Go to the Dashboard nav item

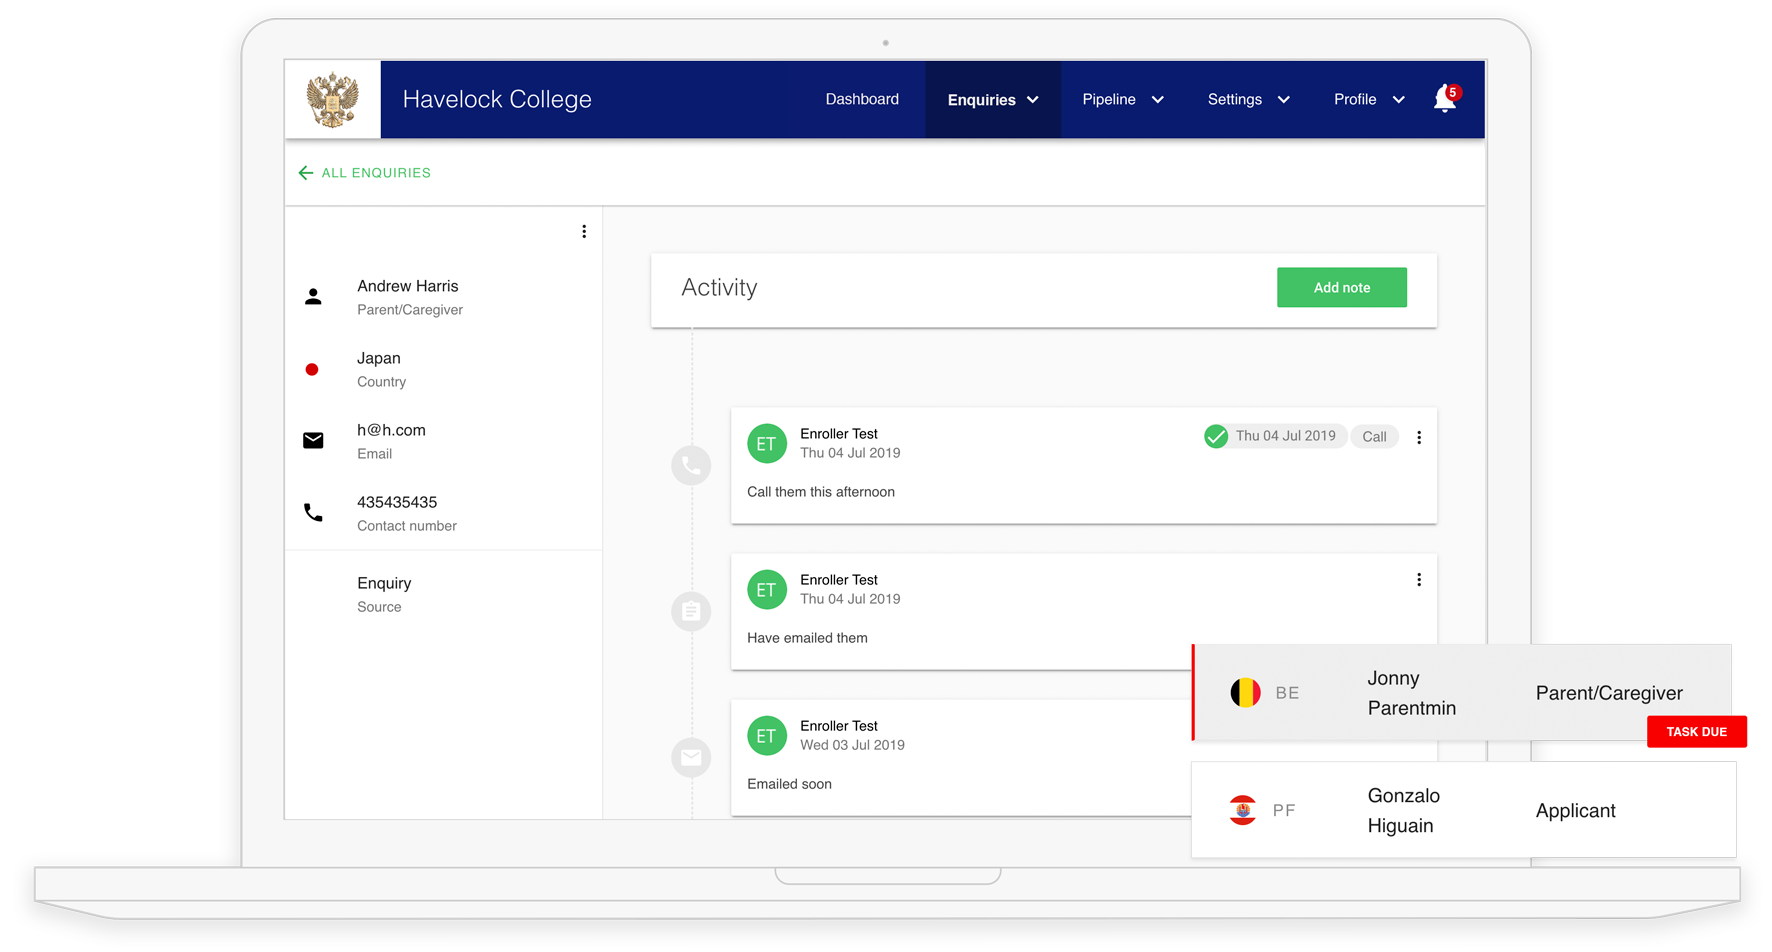click(x=862, y=99)
